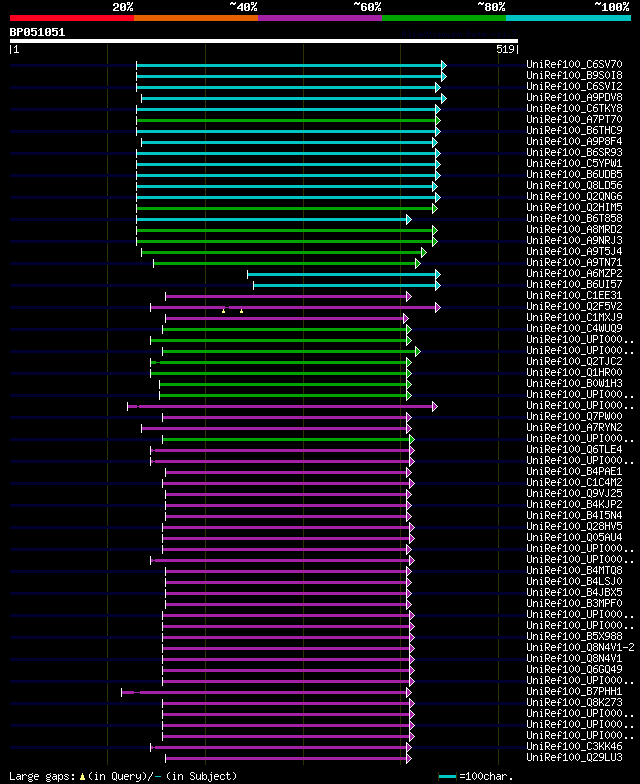Select the UniRef100_A9T5J4 label
640x784 pixels.
click(x=574, y=252)
